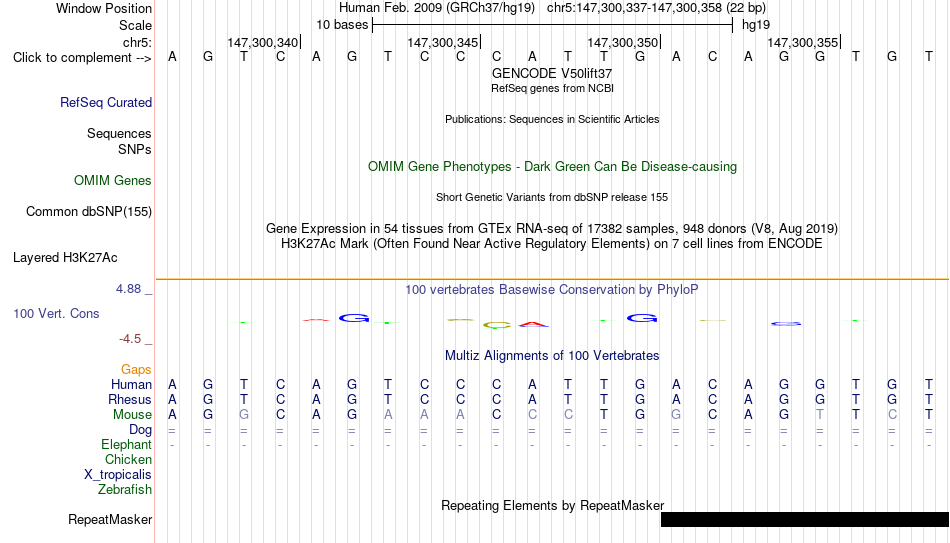Click the Sequences track label
Viewport: 950px width, 543px height.
click(x=119, y=133)
